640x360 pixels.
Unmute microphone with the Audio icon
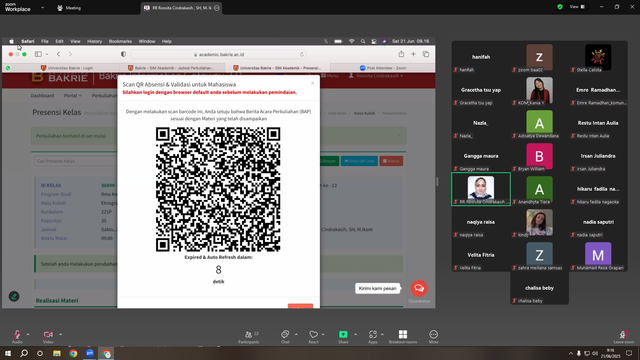click(17, 334)
